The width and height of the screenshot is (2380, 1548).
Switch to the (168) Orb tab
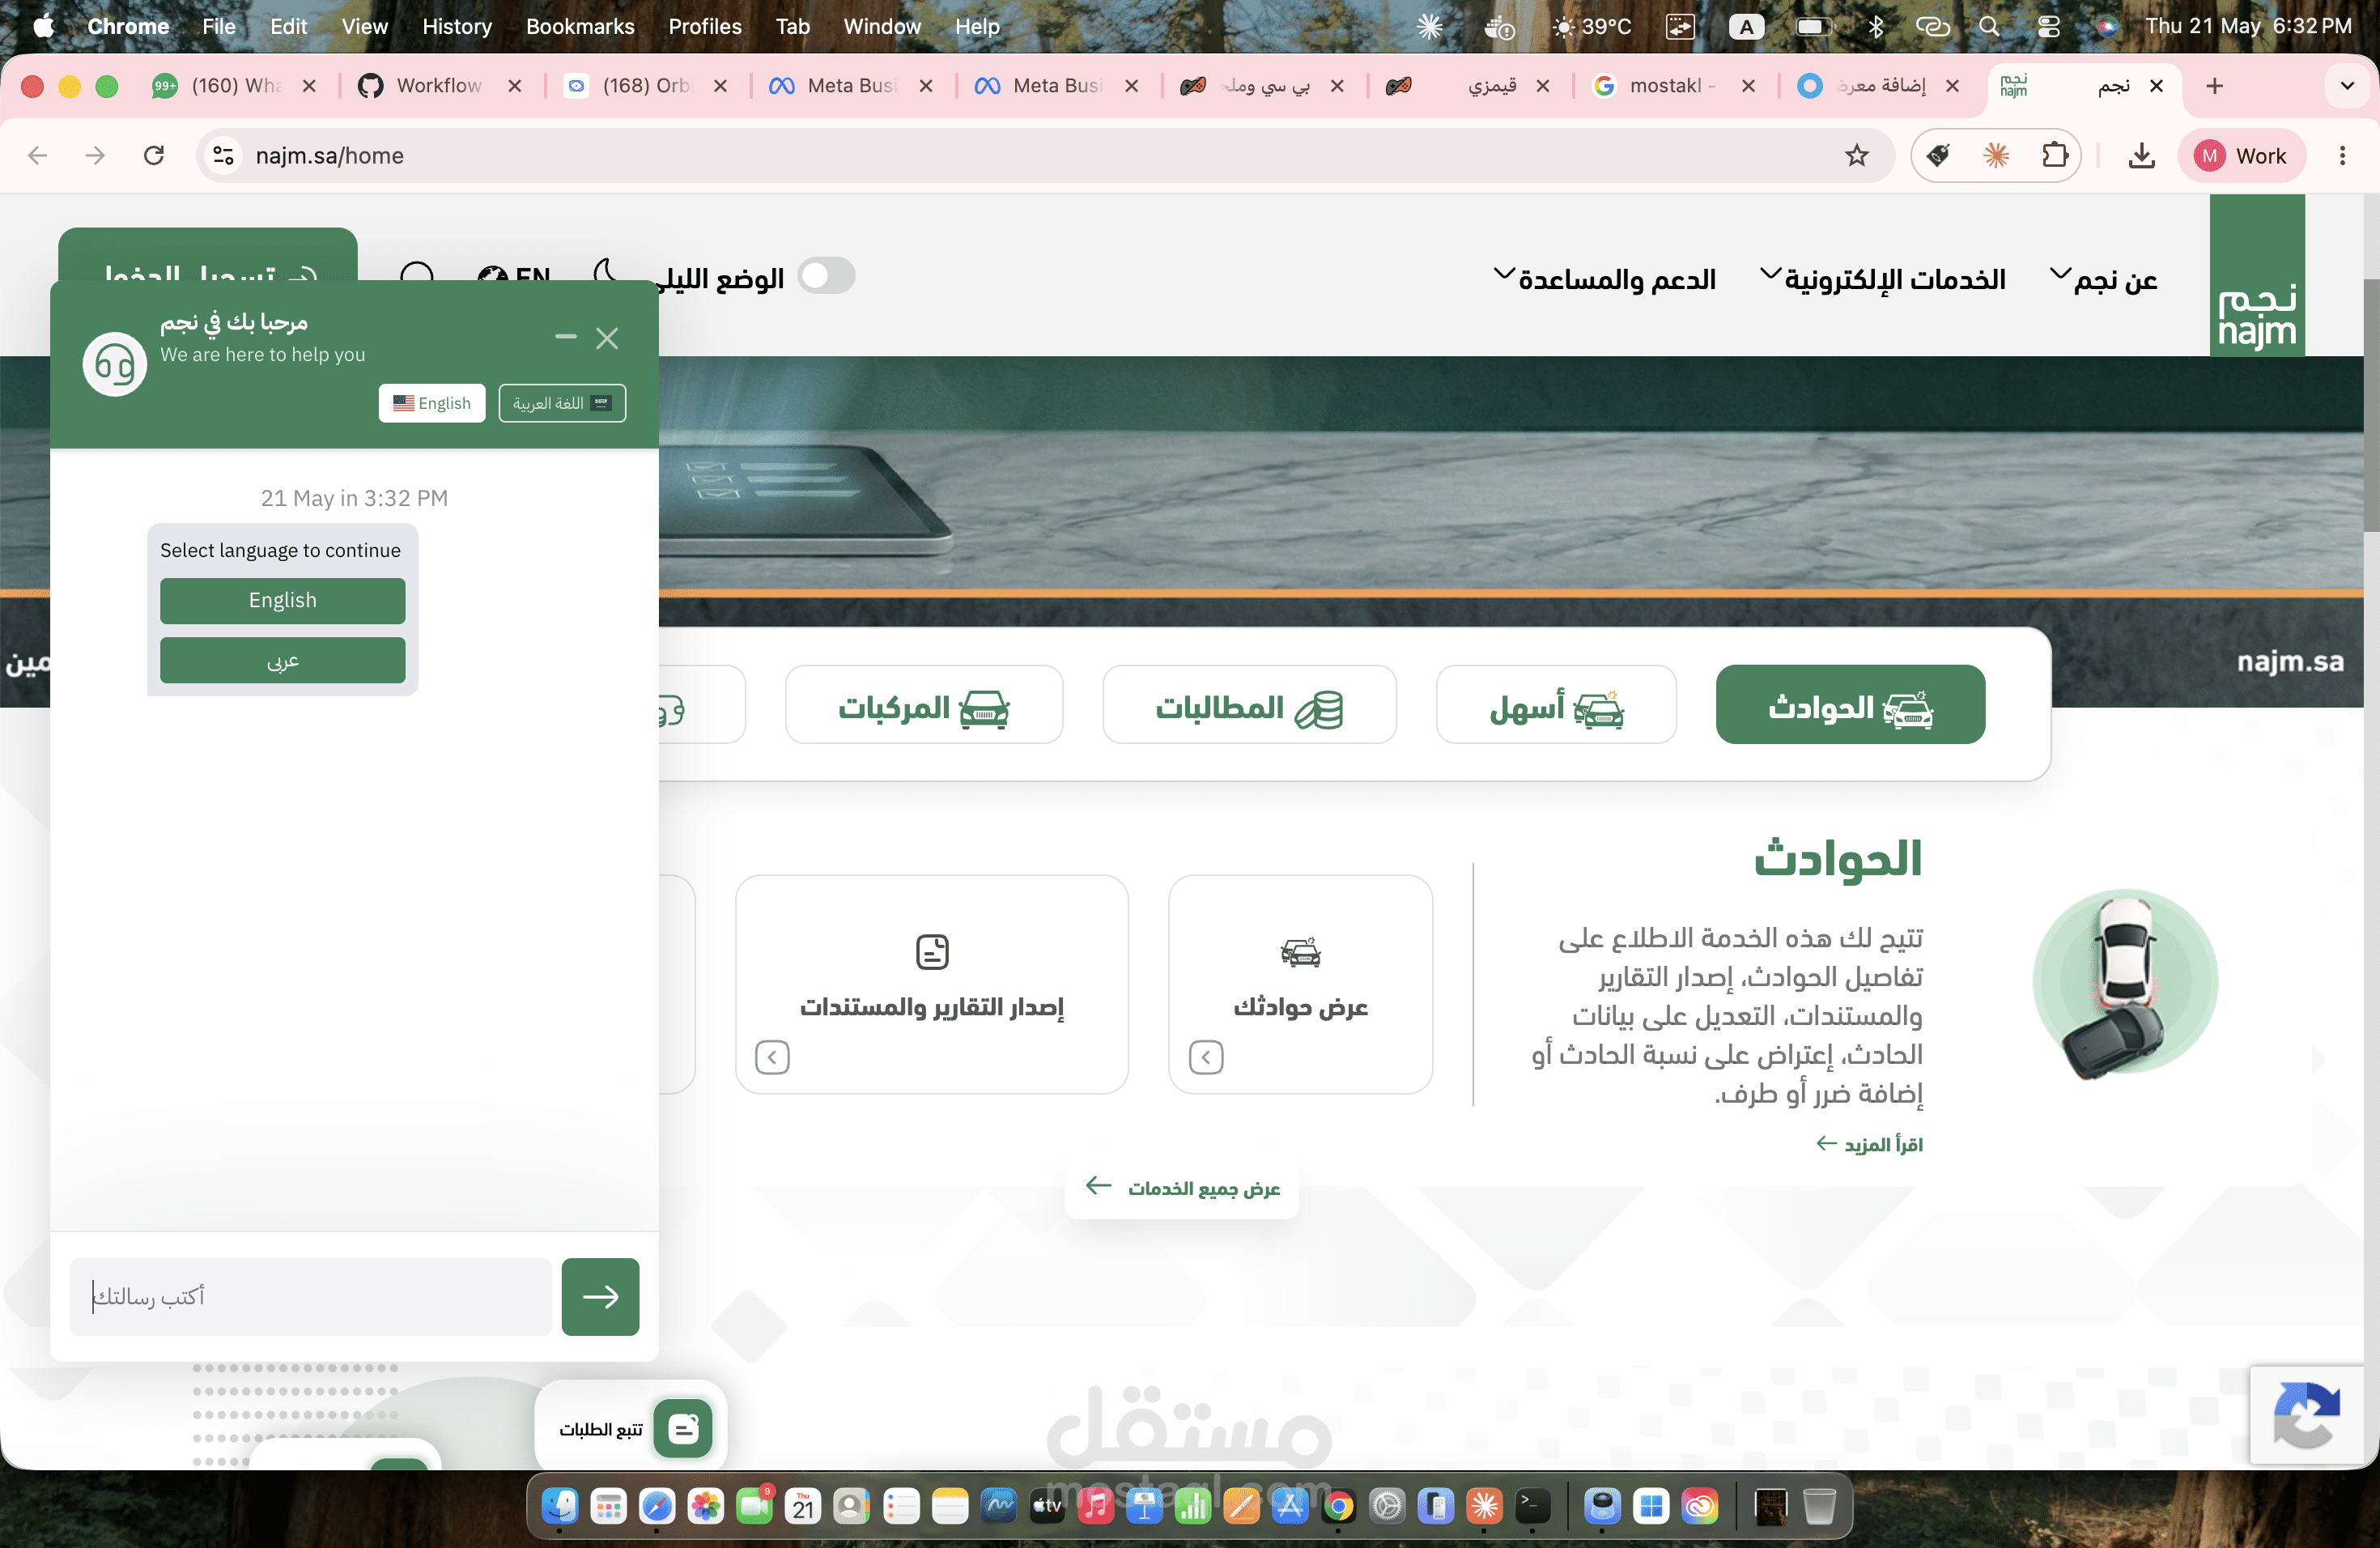[646, 86]
